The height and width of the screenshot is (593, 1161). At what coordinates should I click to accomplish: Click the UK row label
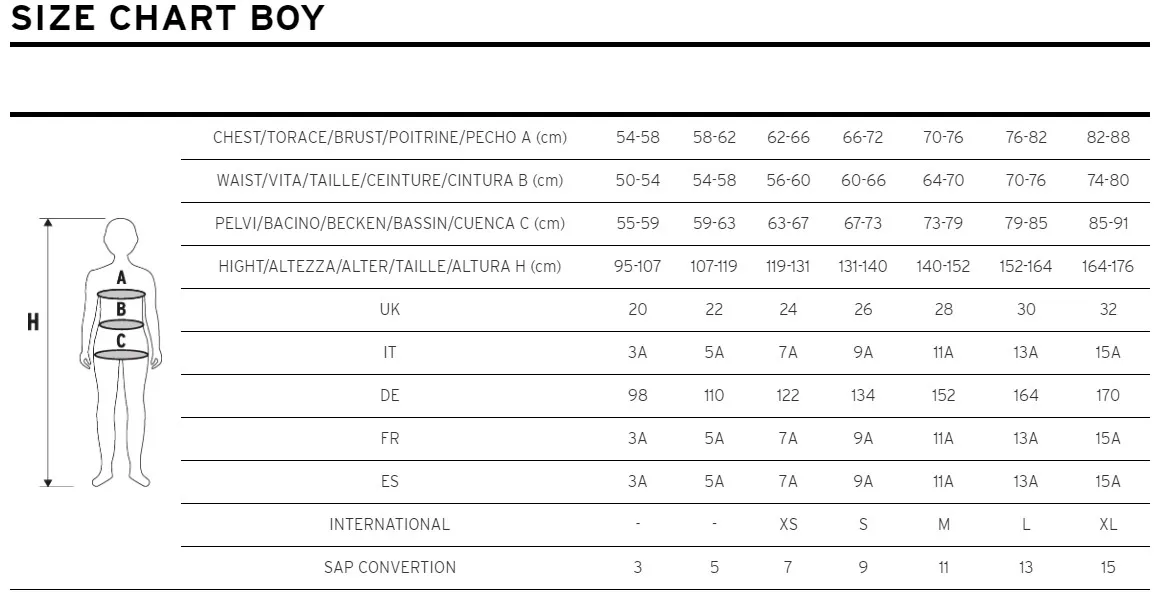click(x=389, y=309)
